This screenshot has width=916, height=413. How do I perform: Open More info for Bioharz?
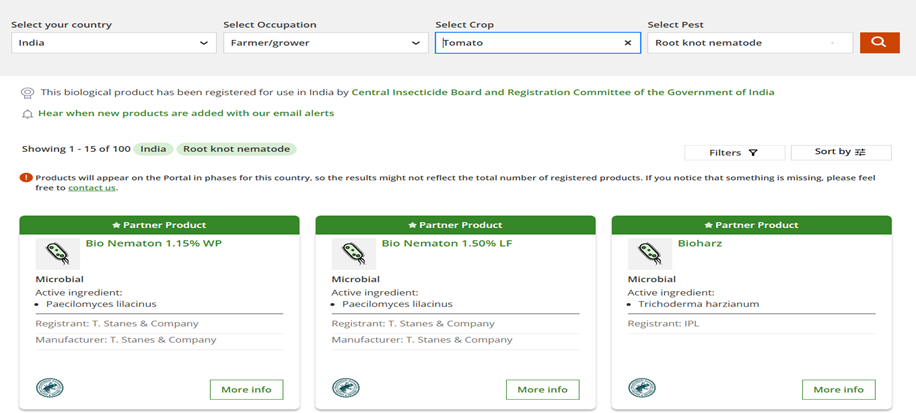(x=839, y=389)
